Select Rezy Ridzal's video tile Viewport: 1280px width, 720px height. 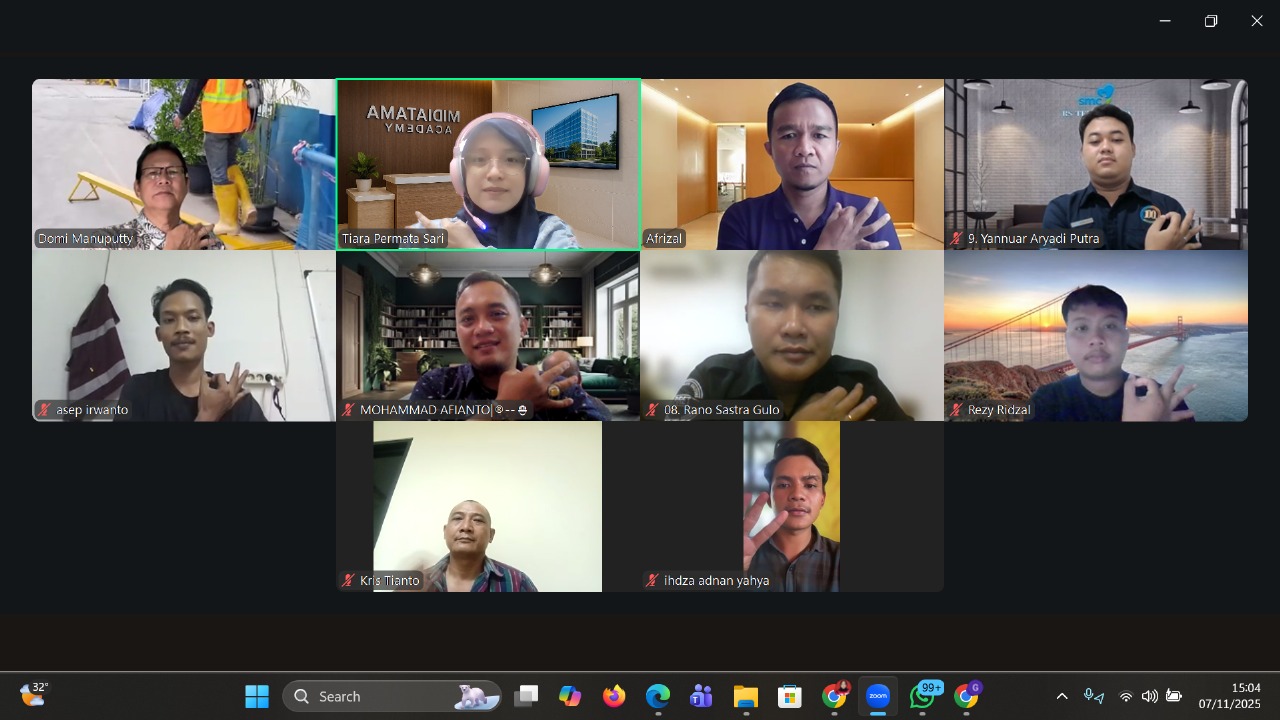(x=1095, y=335)
